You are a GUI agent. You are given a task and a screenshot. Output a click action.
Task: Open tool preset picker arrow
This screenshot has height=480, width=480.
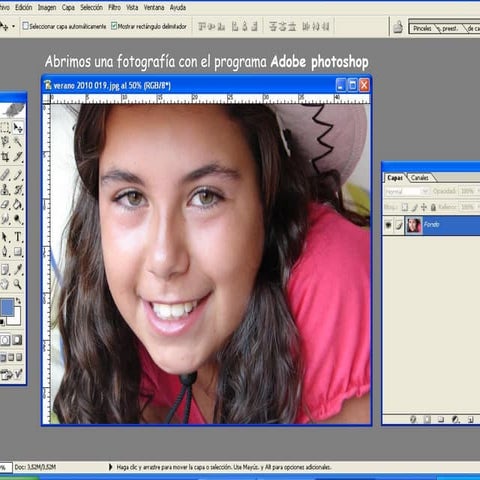(x=13, y=26)
